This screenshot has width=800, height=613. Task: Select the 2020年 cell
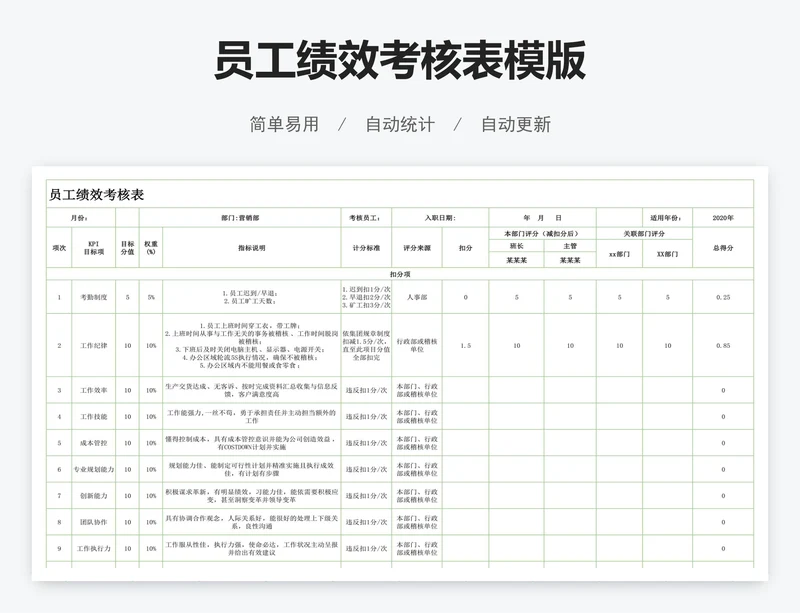tap(723, 218)
